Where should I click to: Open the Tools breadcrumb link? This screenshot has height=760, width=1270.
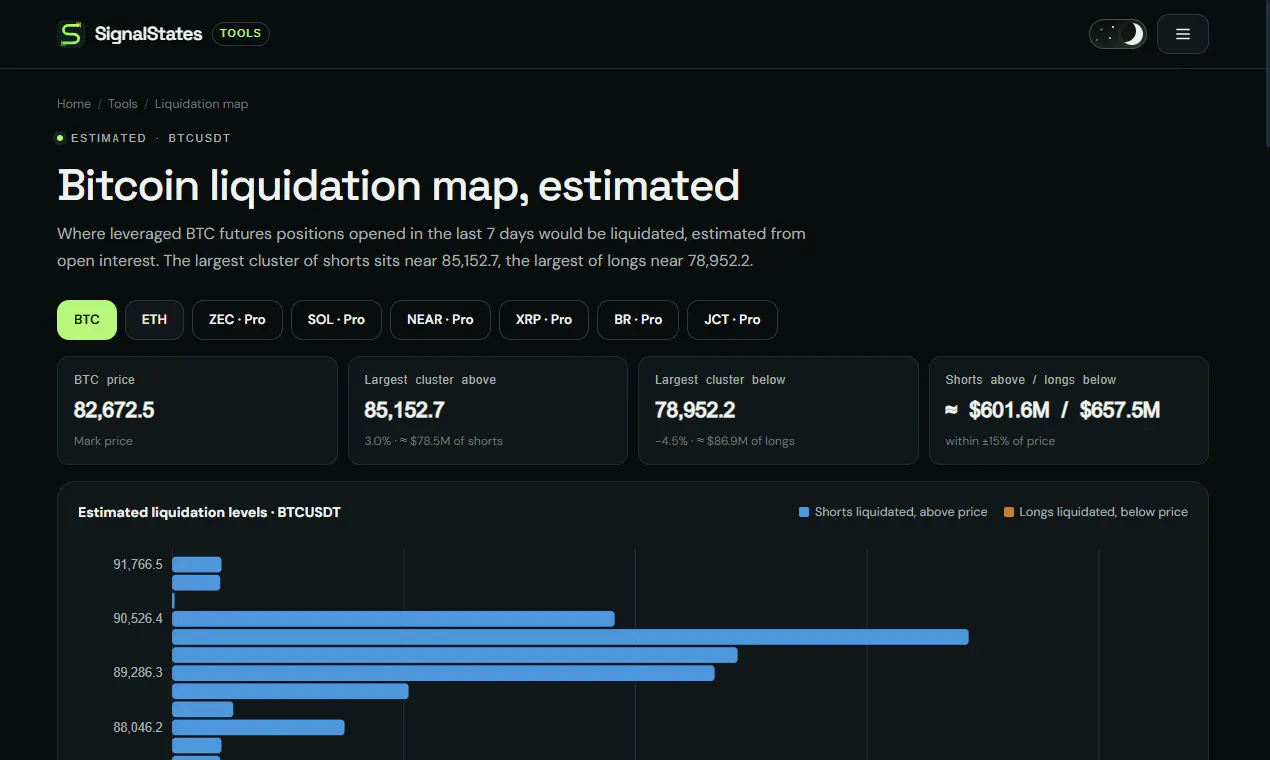point(123,104)
